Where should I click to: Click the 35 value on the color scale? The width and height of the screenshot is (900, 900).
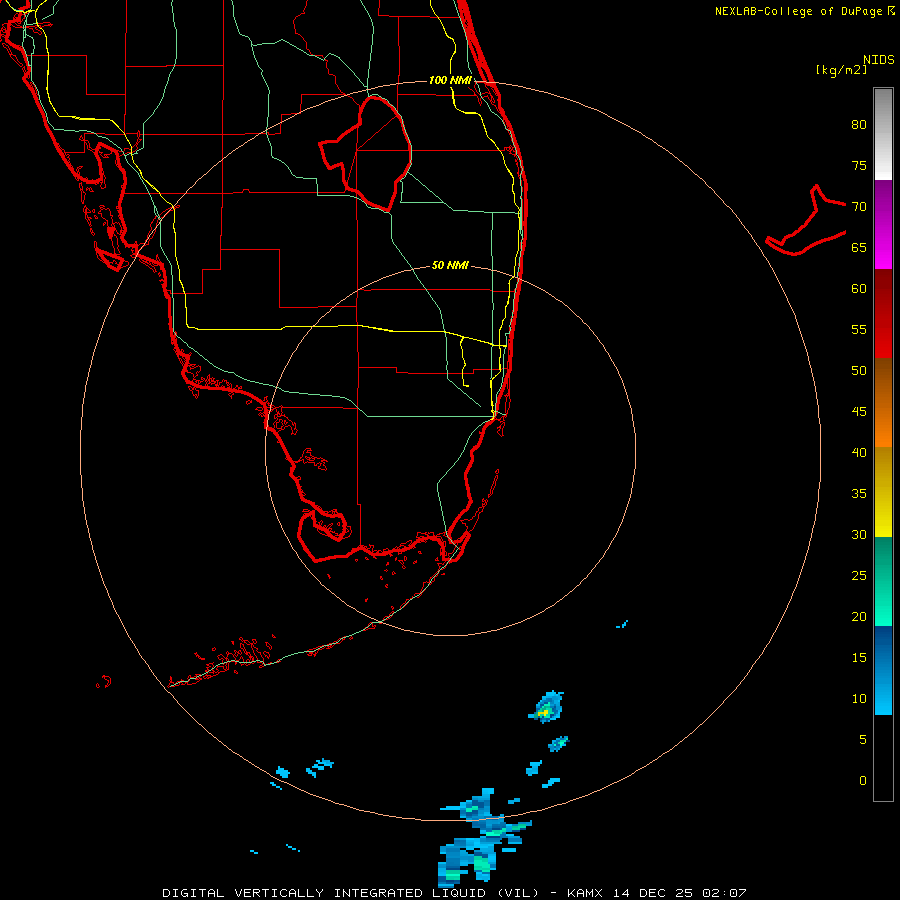859,494
